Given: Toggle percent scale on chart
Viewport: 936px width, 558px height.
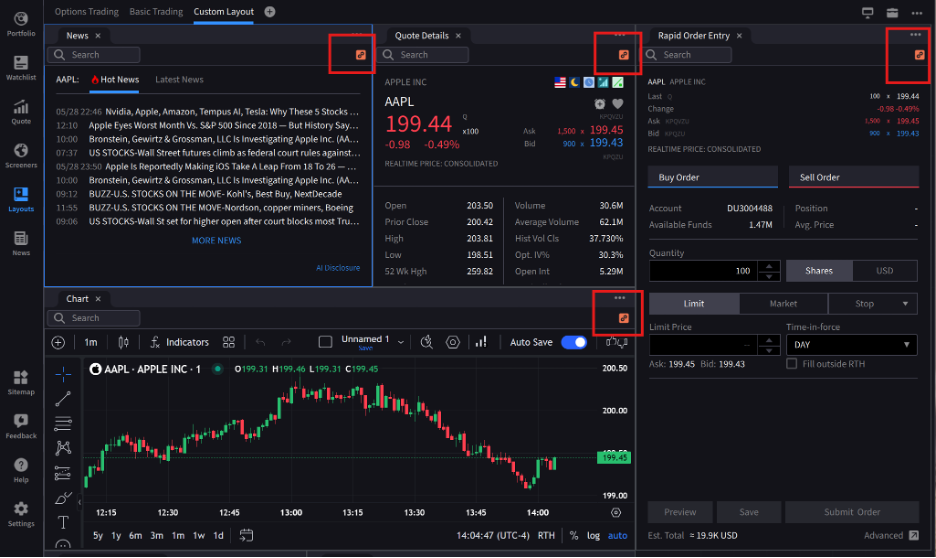Looking at the screenshot, I should coord(574,535).
